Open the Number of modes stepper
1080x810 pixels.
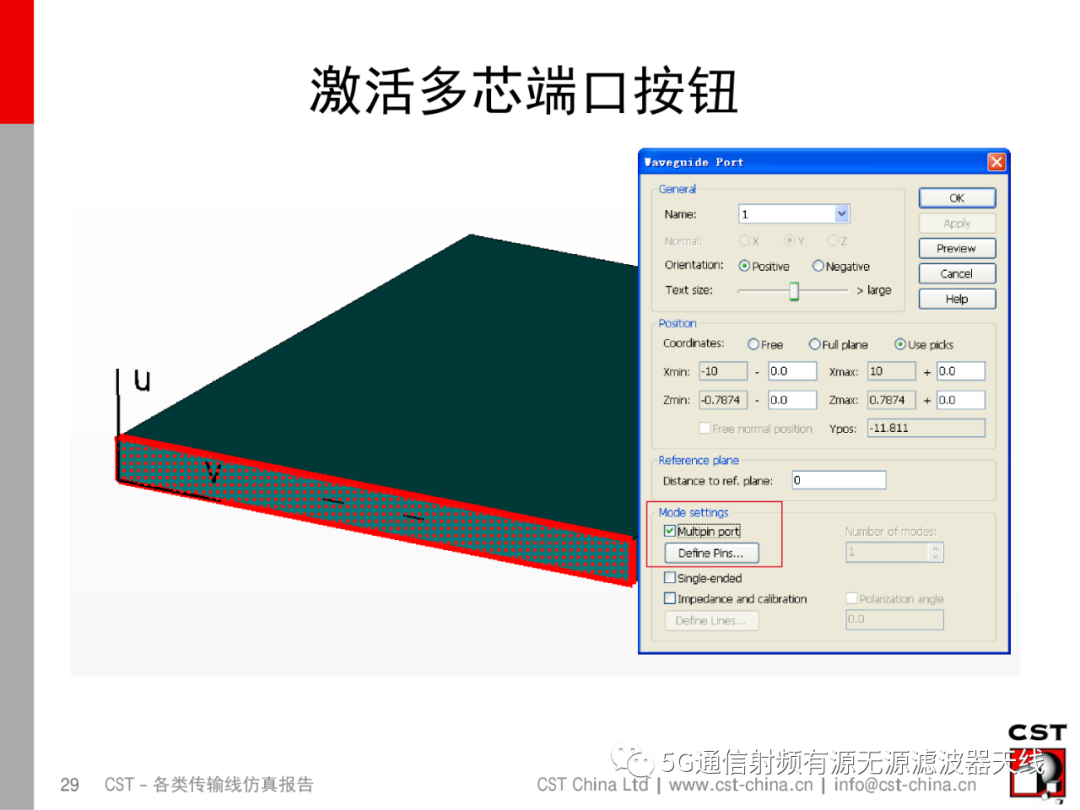click(x=938, y=552)
